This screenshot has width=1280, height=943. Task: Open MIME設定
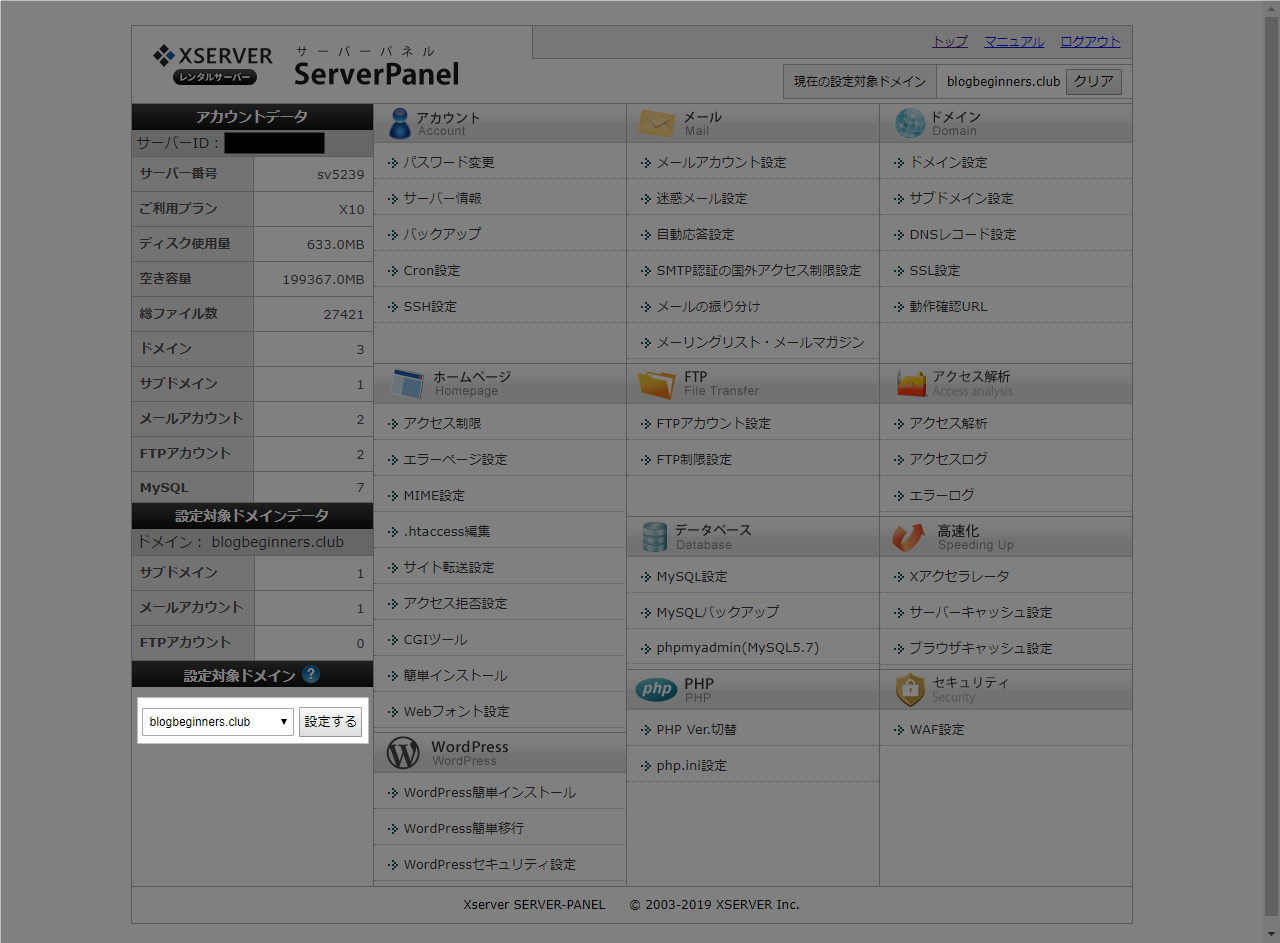[x=434, y=495]
